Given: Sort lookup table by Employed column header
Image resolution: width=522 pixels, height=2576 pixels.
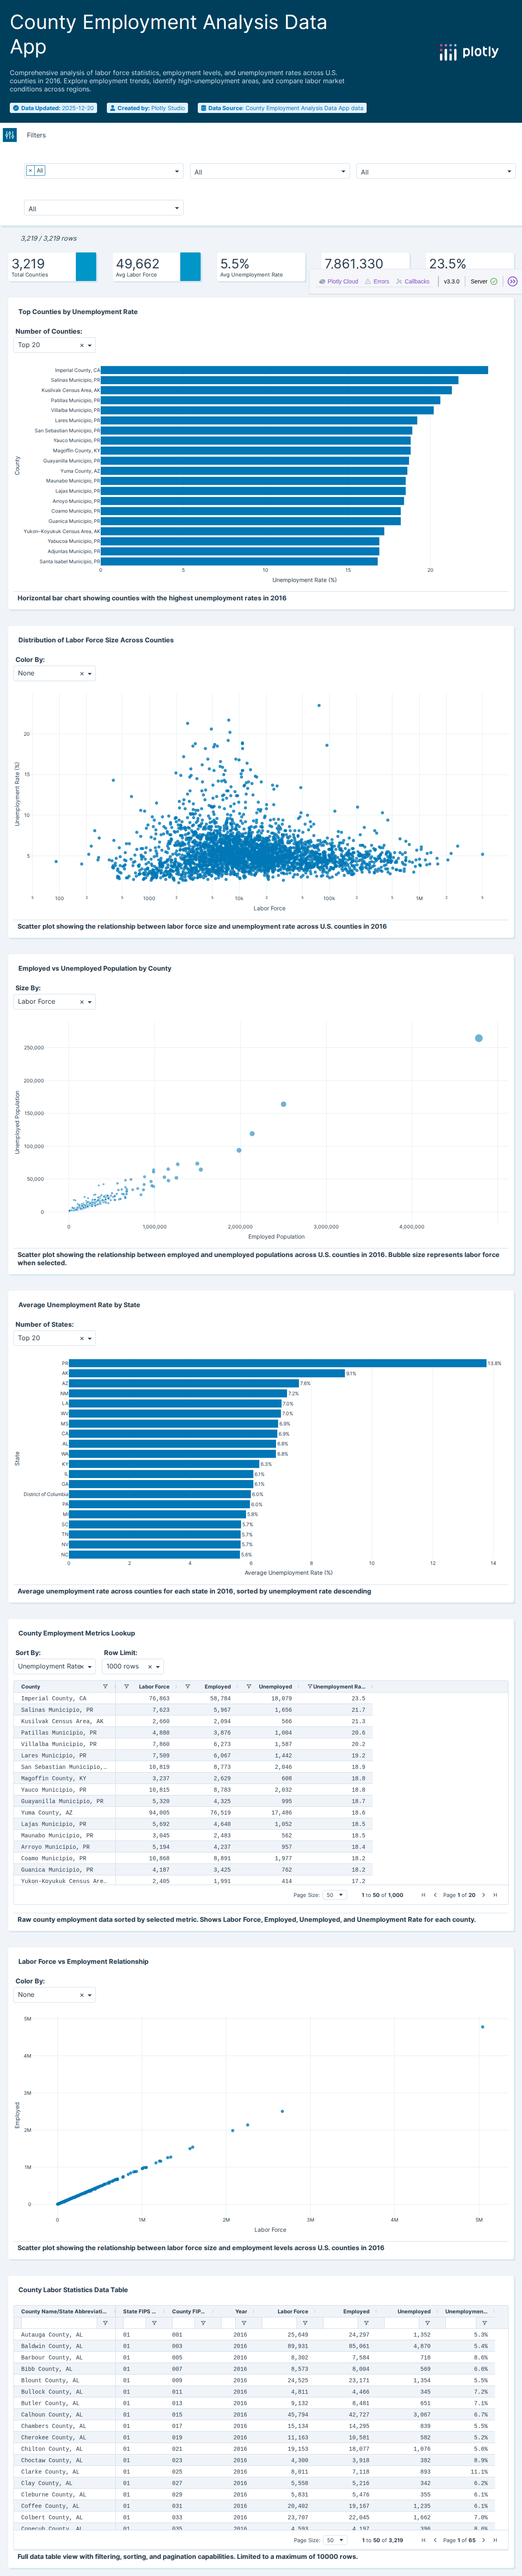Looking at the screenshot, I should pyautogui.click(x=217, y=1686).
